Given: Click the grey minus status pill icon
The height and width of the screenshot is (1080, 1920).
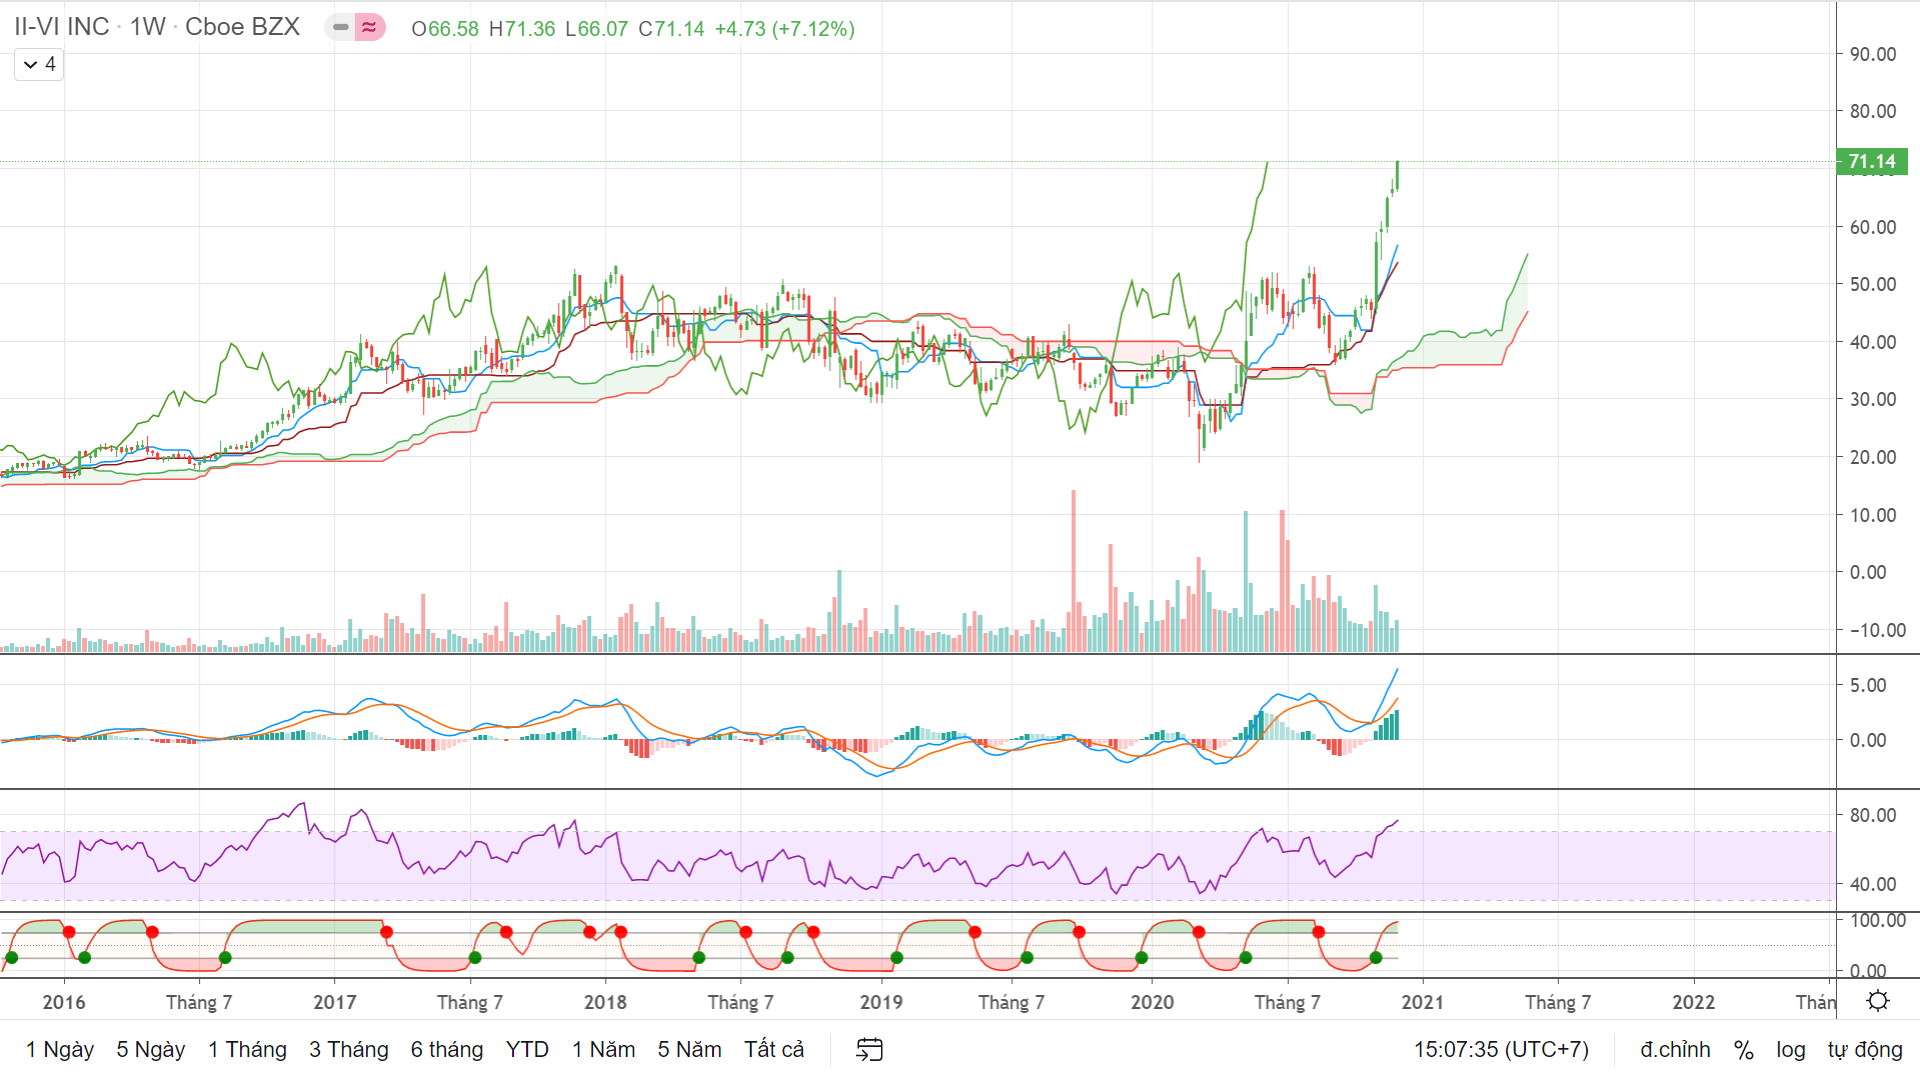Looking at the screenshot, I should tap(340, 27).
